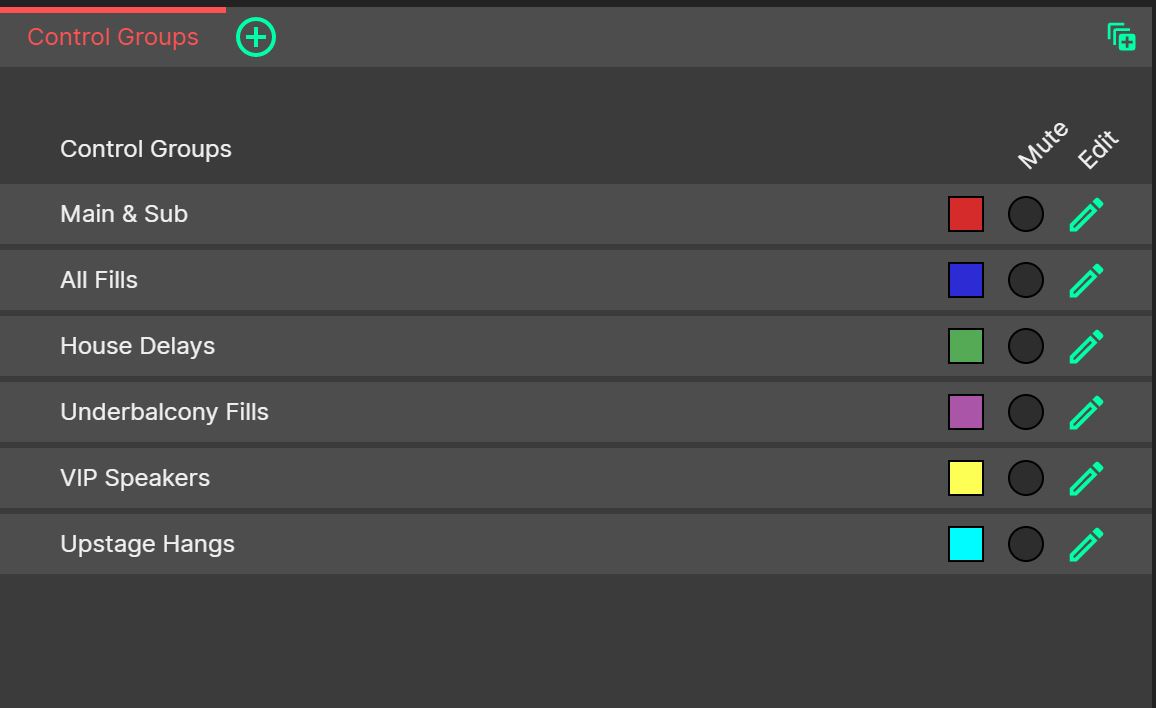Edit the All Fills control group

point(1085,280)
